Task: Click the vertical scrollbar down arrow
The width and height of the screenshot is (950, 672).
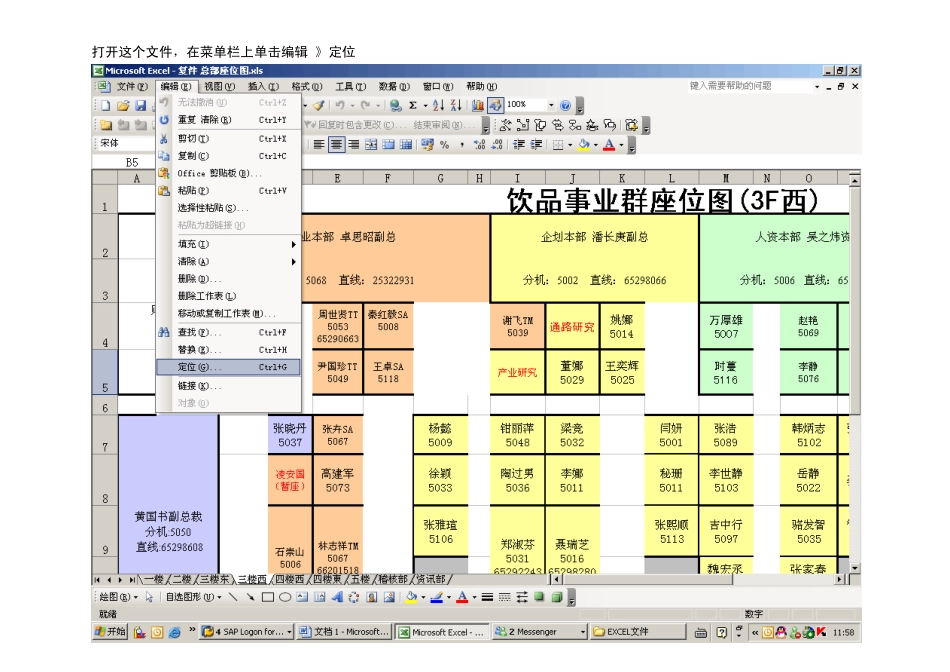Action: pyautogui.click(x=854, y=568)
